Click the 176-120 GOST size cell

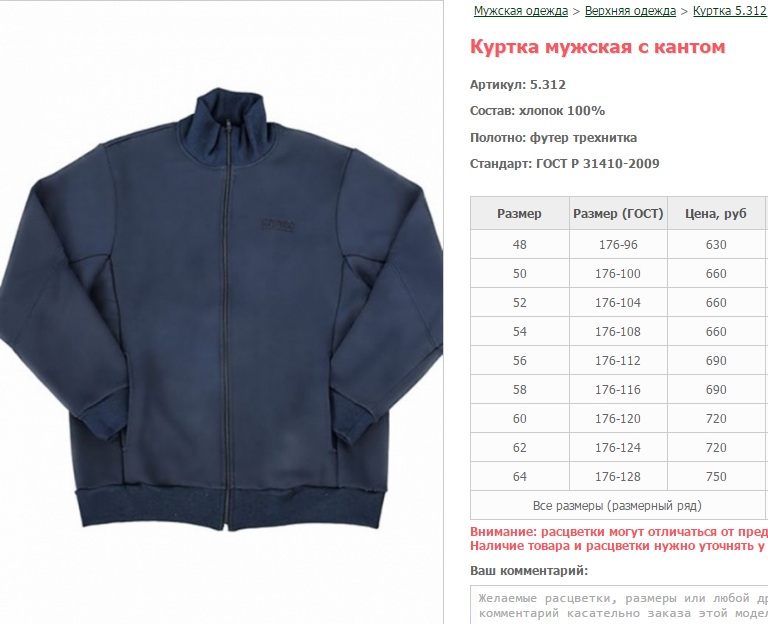(618, 419)
